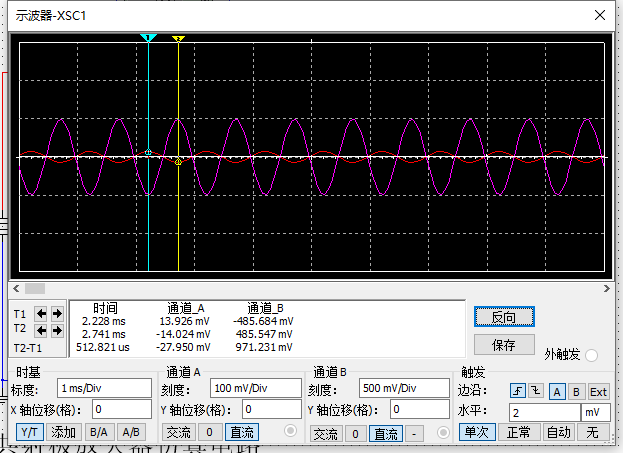623x453 pixels.
Task: Click channel B Y 轴位移 field
Action: point(420,409)
